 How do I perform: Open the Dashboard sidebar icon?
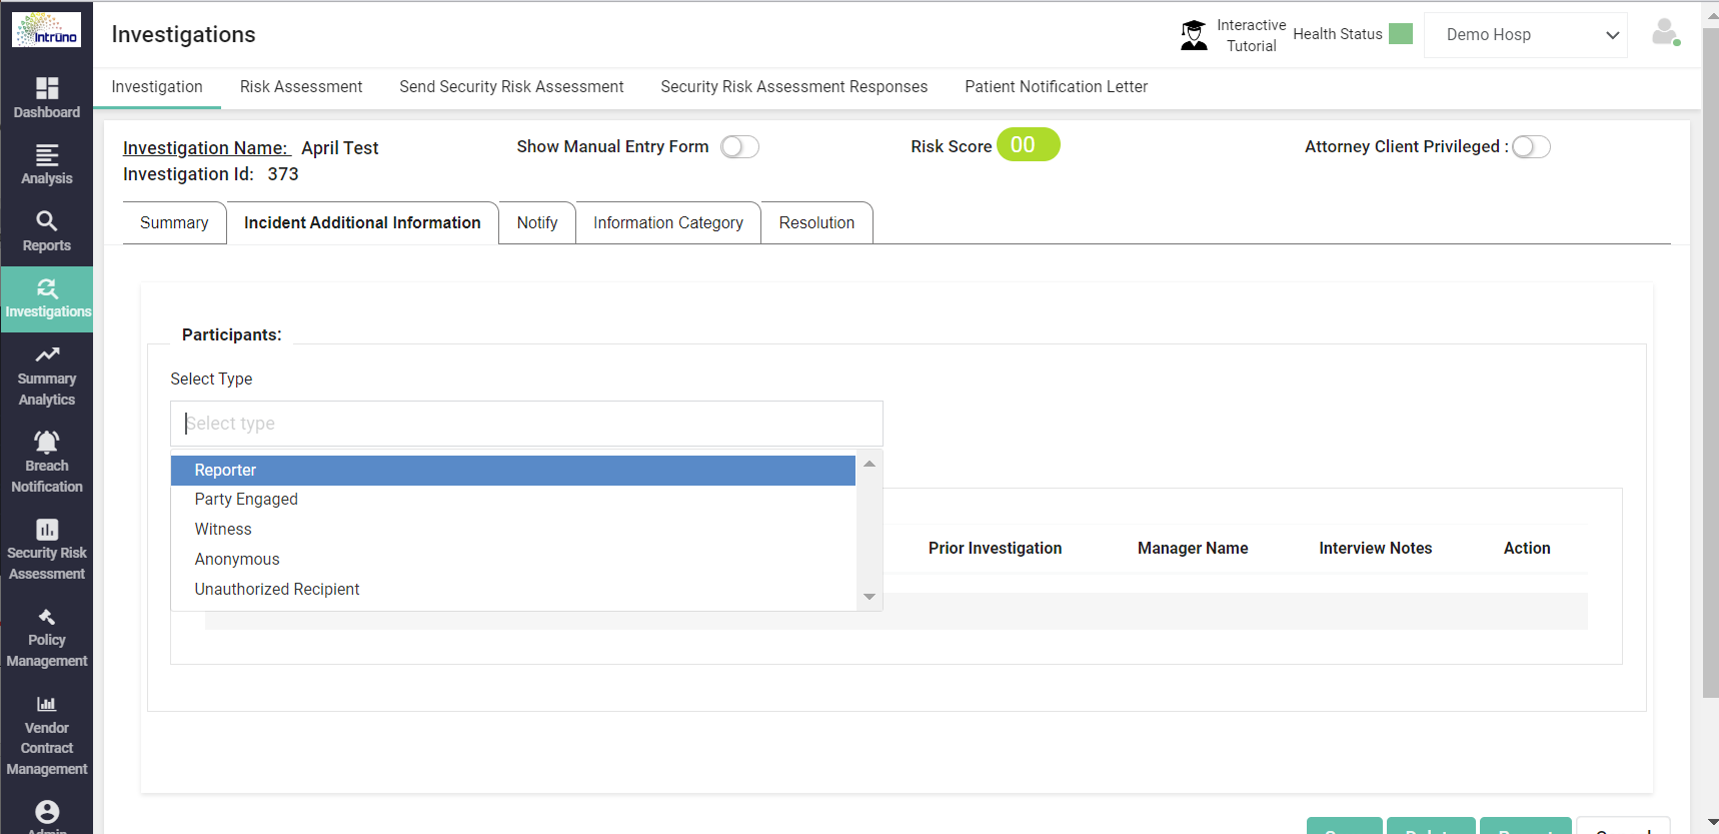(47, 89)
